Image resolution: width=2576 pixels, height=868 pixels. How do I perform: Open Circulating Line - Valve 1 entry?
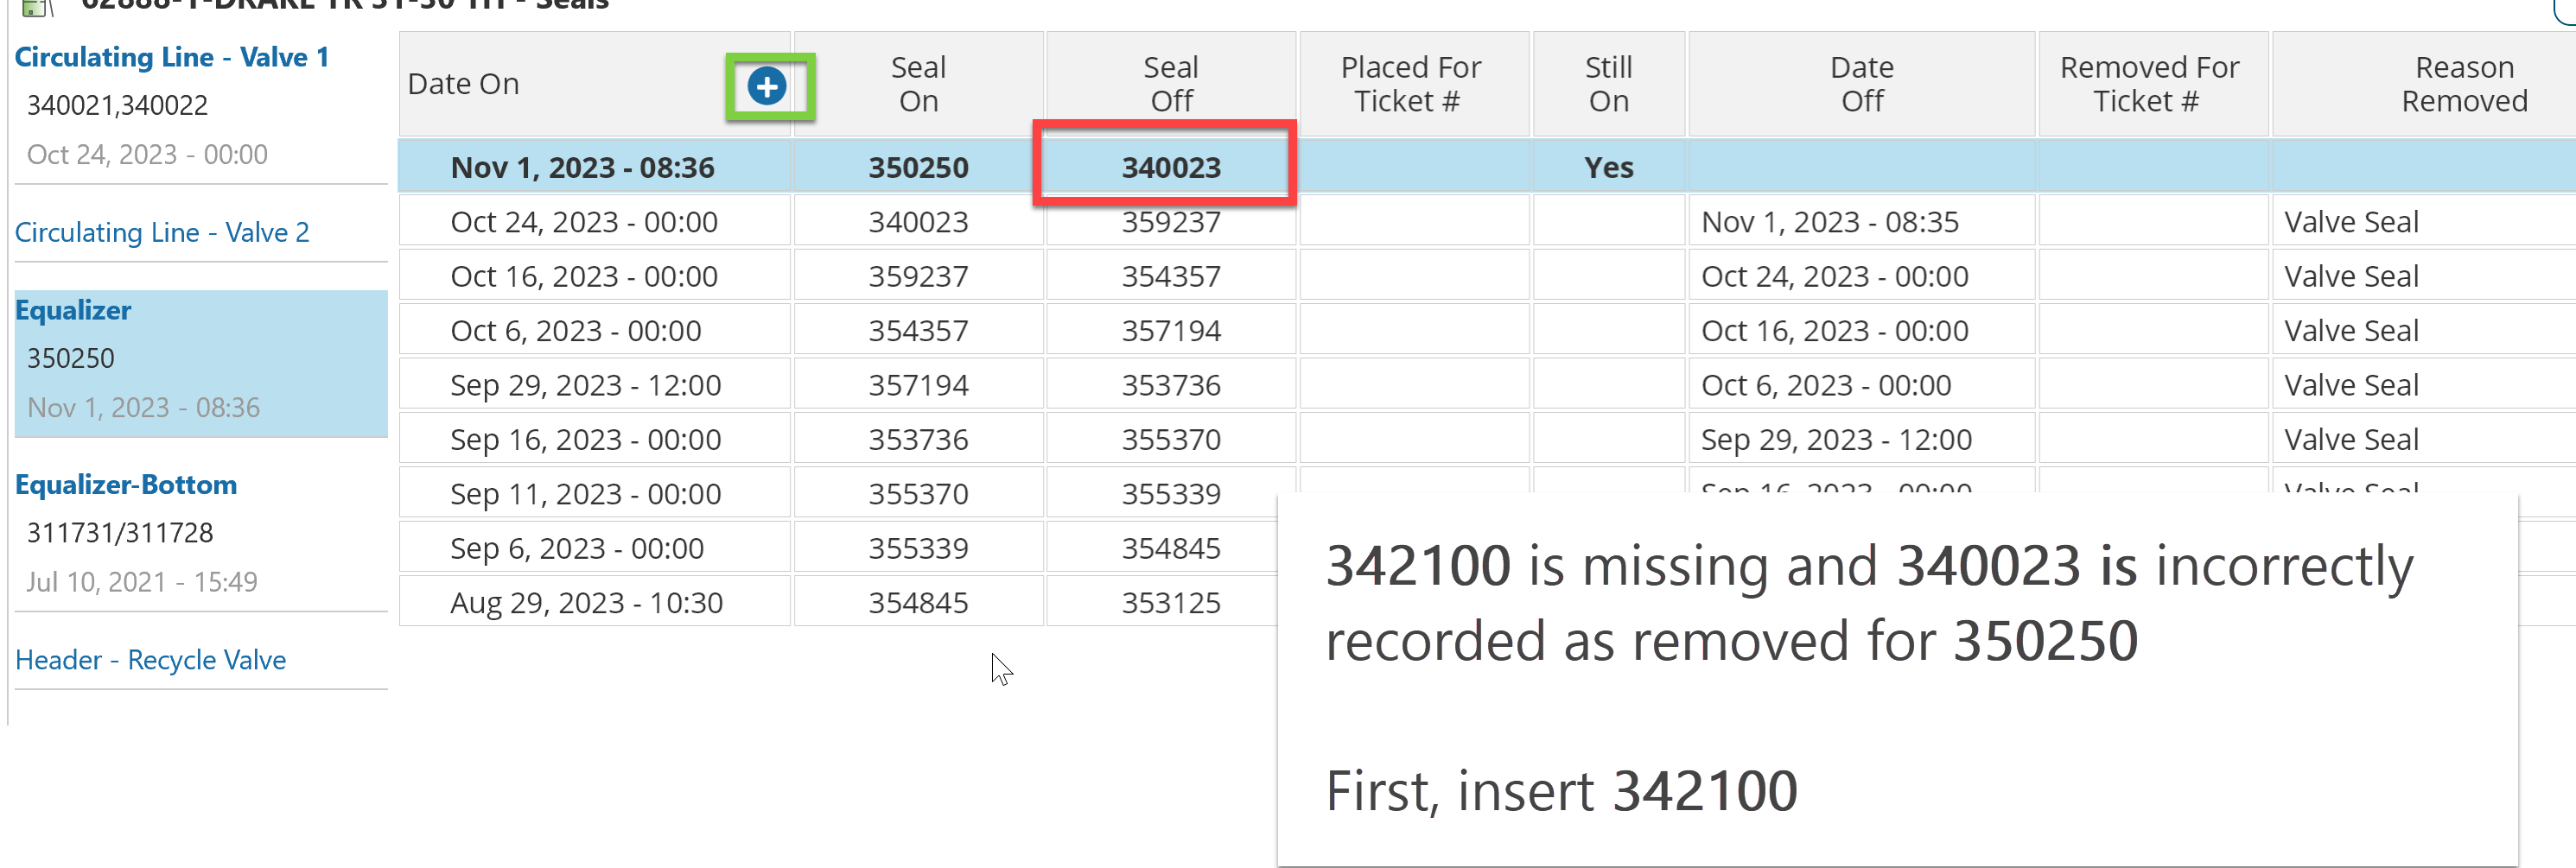click(171, 58)
